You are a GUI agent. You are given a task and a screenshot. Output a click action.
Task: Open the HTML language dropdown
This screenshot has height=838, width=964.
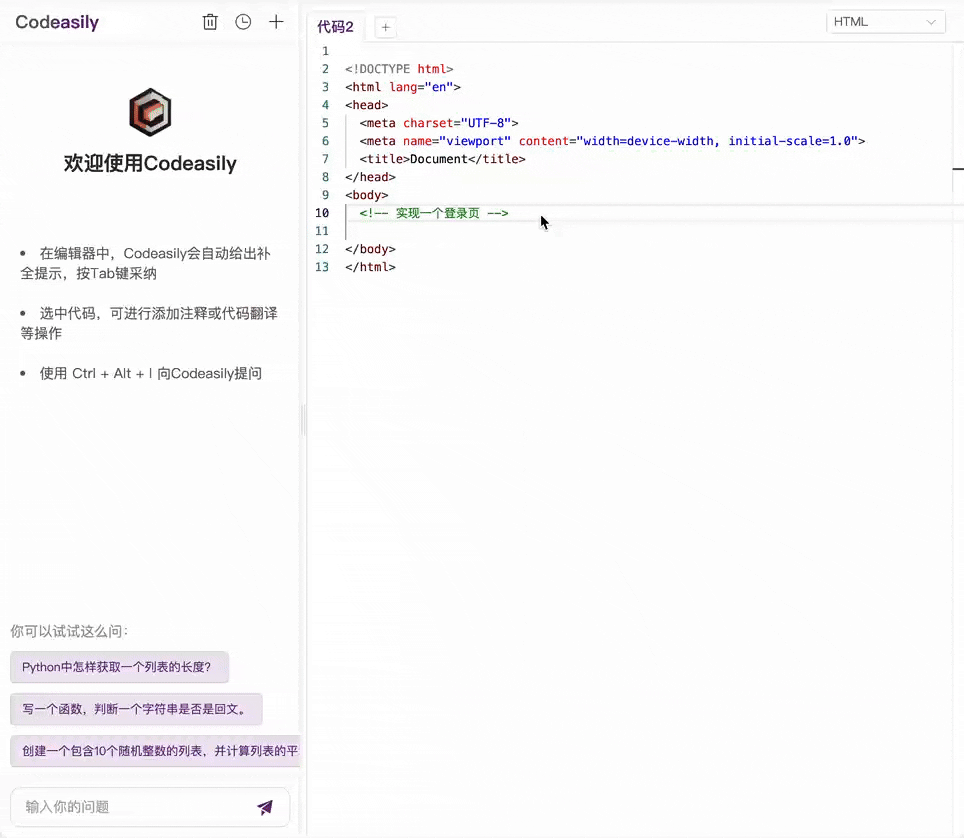tap(886, 21)
